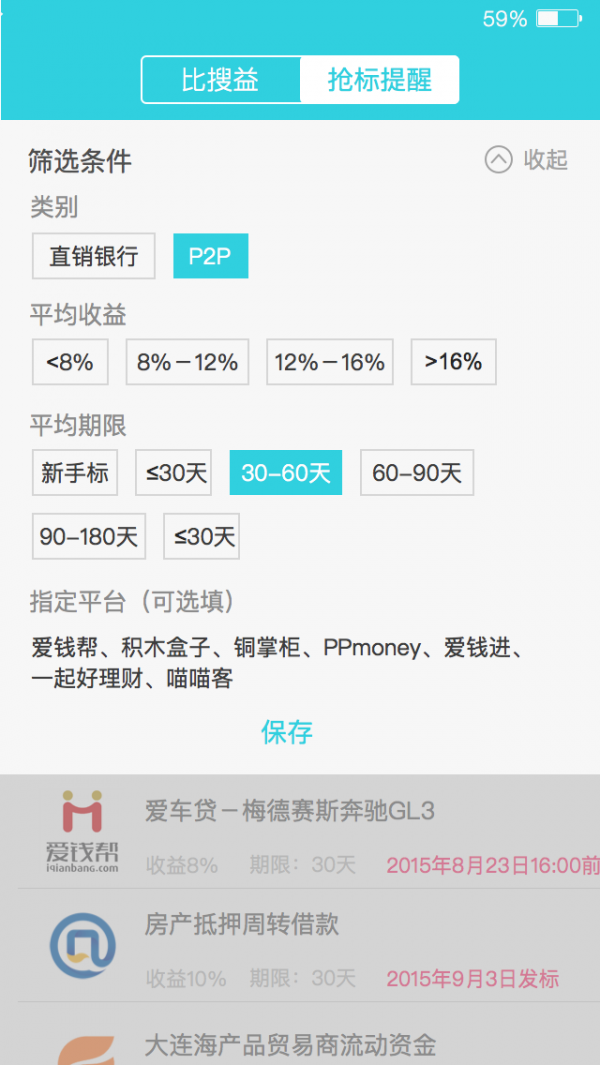The image size is (600, 1065).
Task: Tap the blue circular platform logo
Action: click(82, 945)
